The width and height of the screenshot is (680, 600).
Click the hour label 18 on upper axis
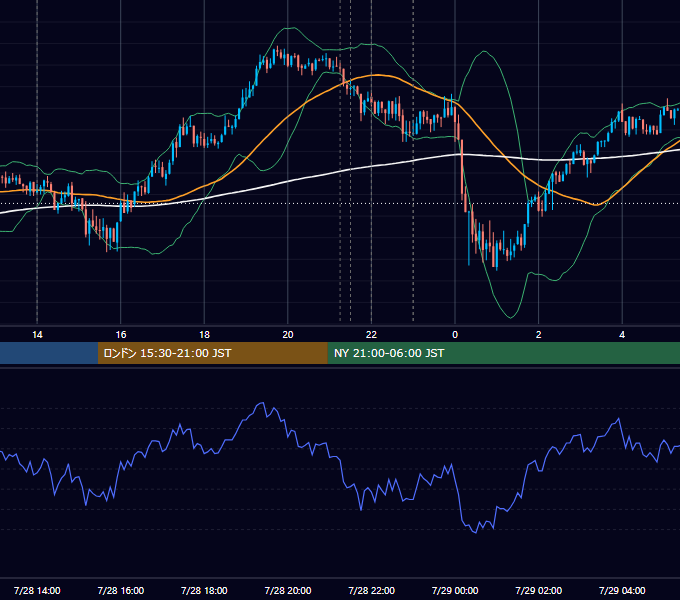204,335
